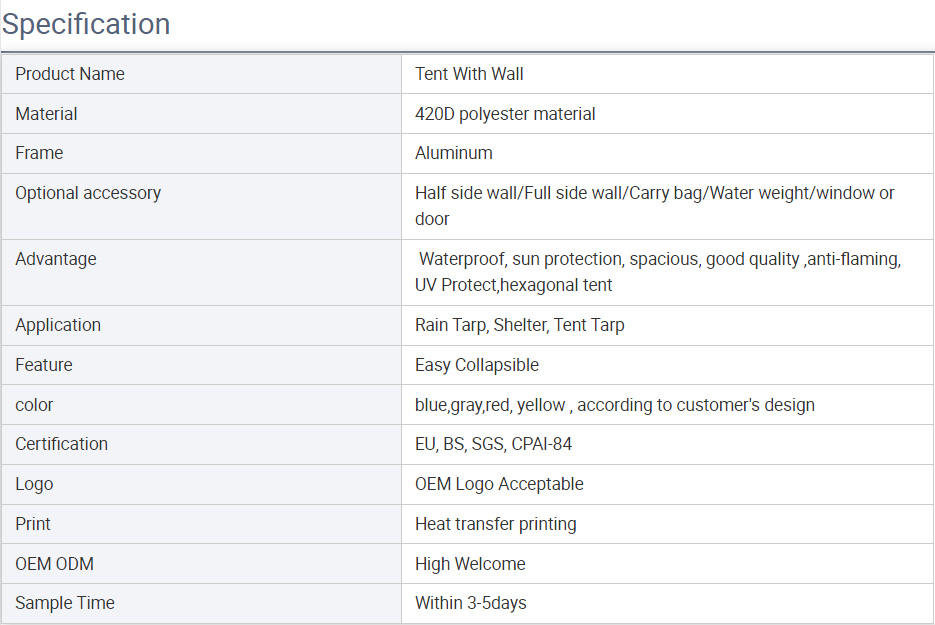
Task: Click the EU, BS, SGS, CPAI-84 certification value
Action: tap(493, 444)
